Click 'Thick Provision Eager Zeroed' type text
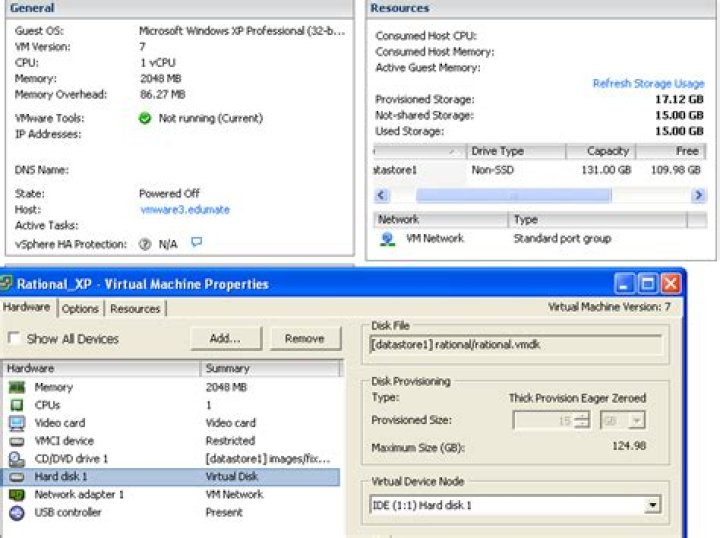 577,398
